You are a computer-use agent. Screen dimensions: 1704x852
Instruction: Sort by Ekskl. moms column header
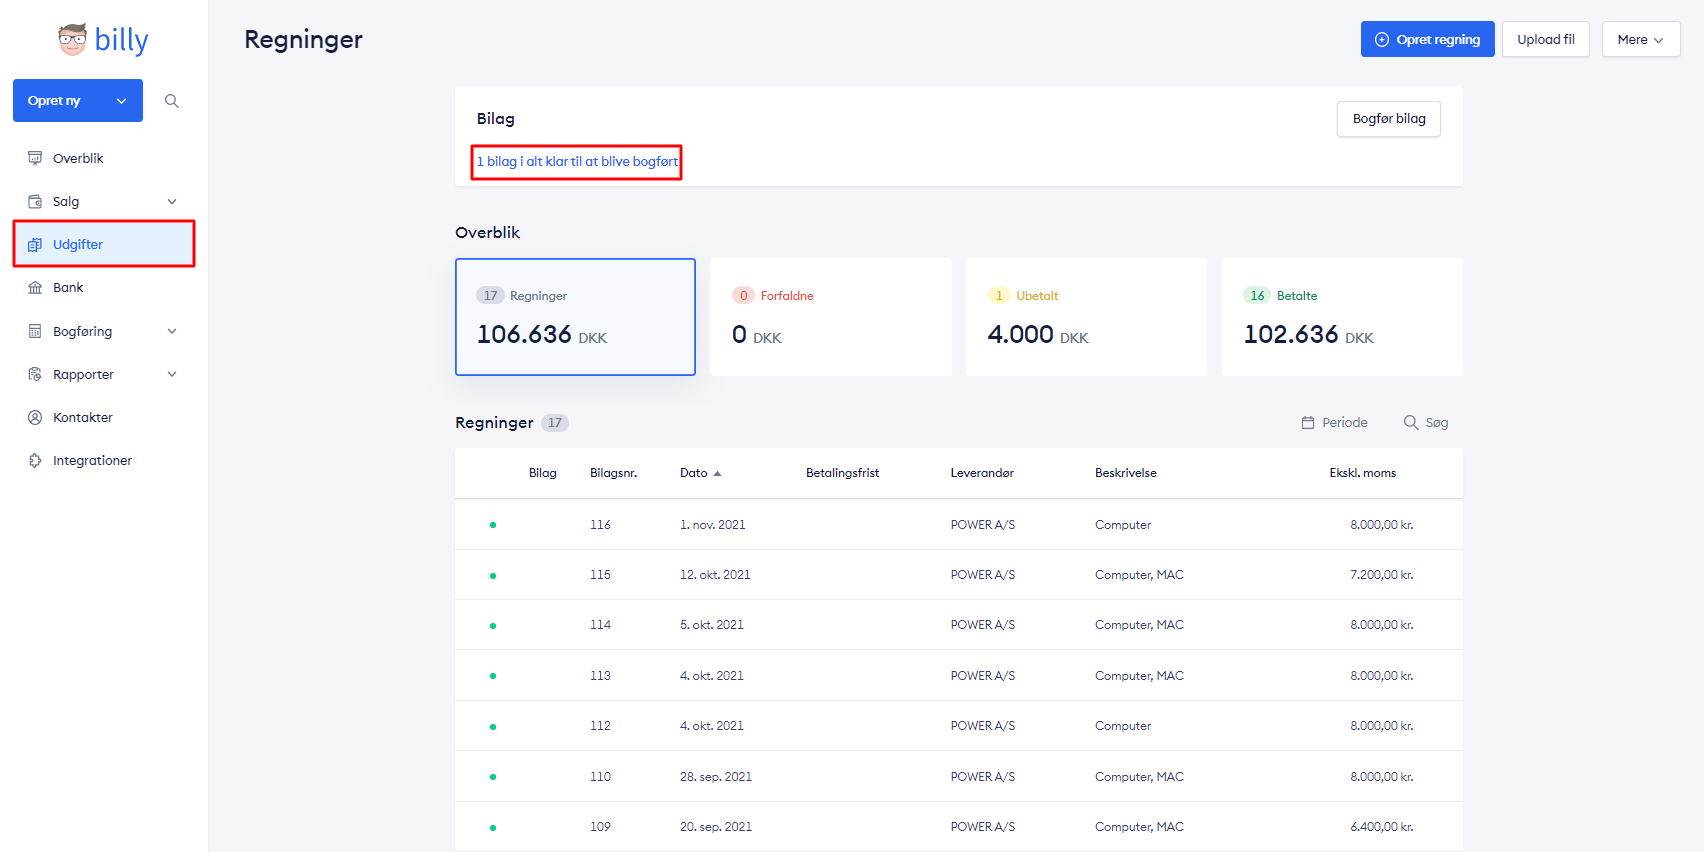pos(1363,473)
